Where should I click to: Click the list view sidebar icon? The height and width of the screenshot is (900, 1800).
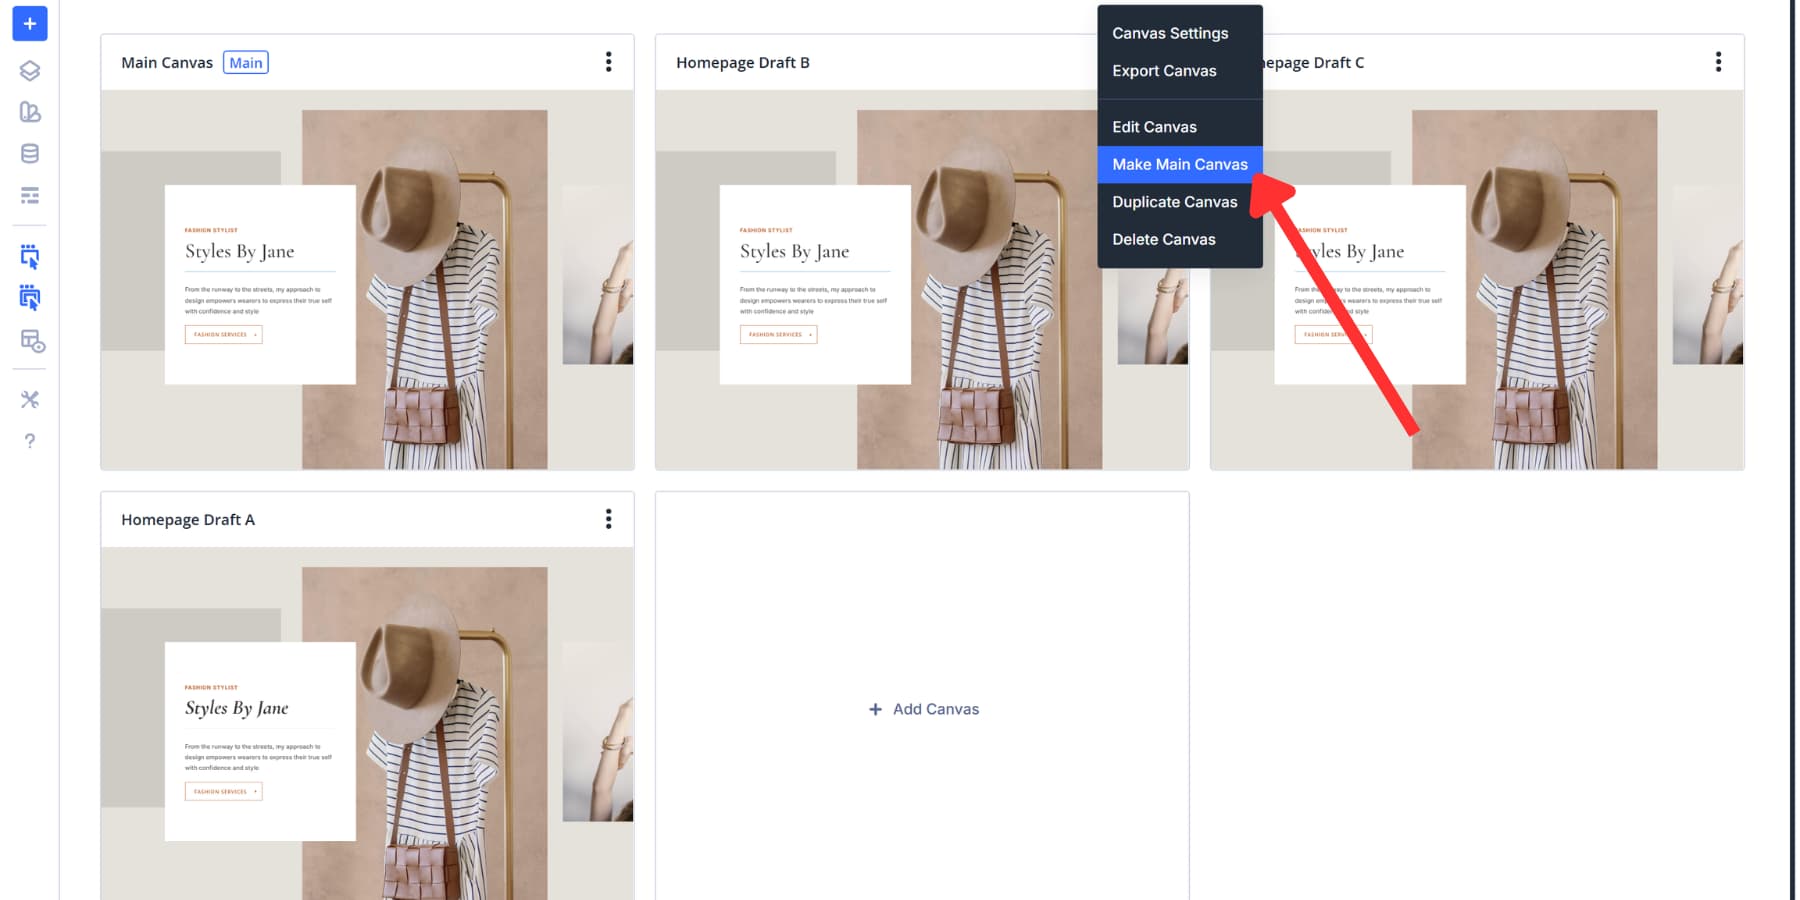pos(30,197)
